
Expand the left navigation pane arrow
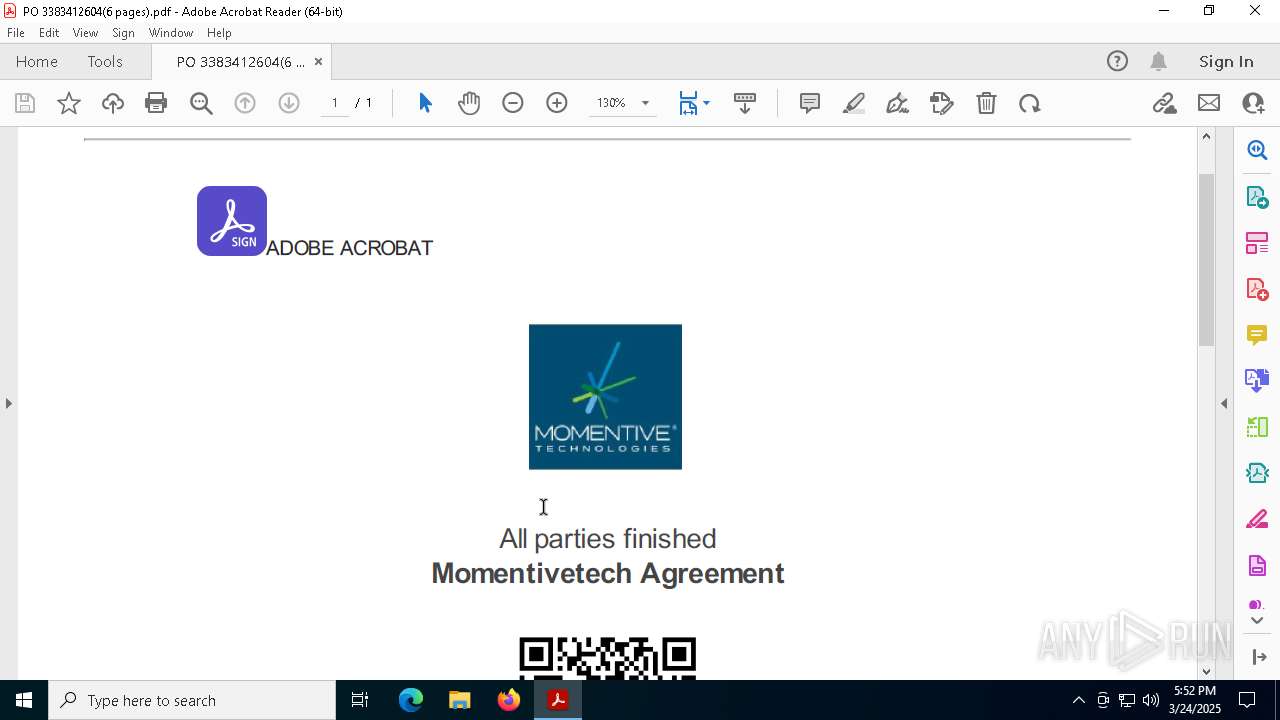tap(8, 403)
